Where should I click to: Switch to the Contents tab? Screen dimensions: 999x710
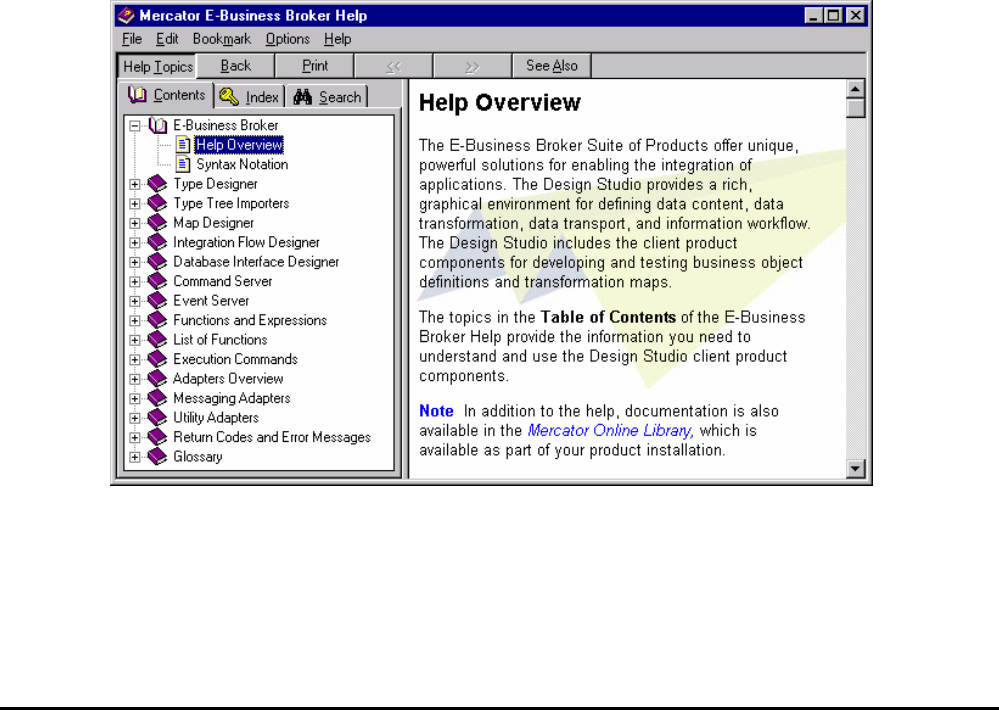[x=167, y=95]
